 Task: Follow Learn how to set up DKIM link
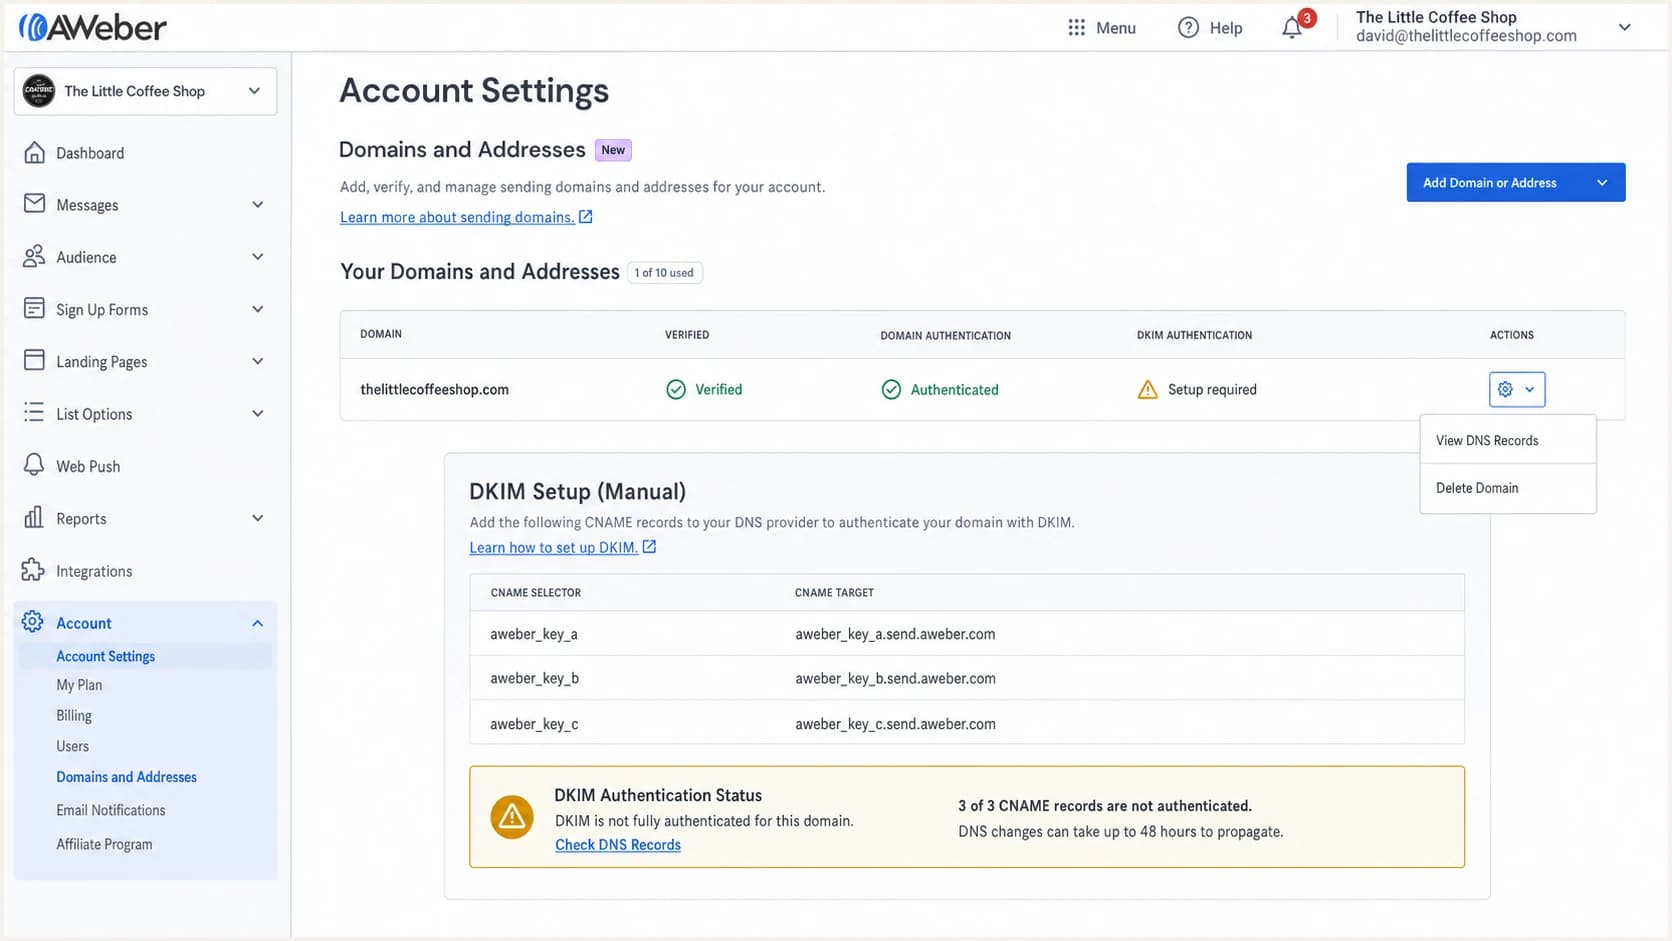coord(553,547)
